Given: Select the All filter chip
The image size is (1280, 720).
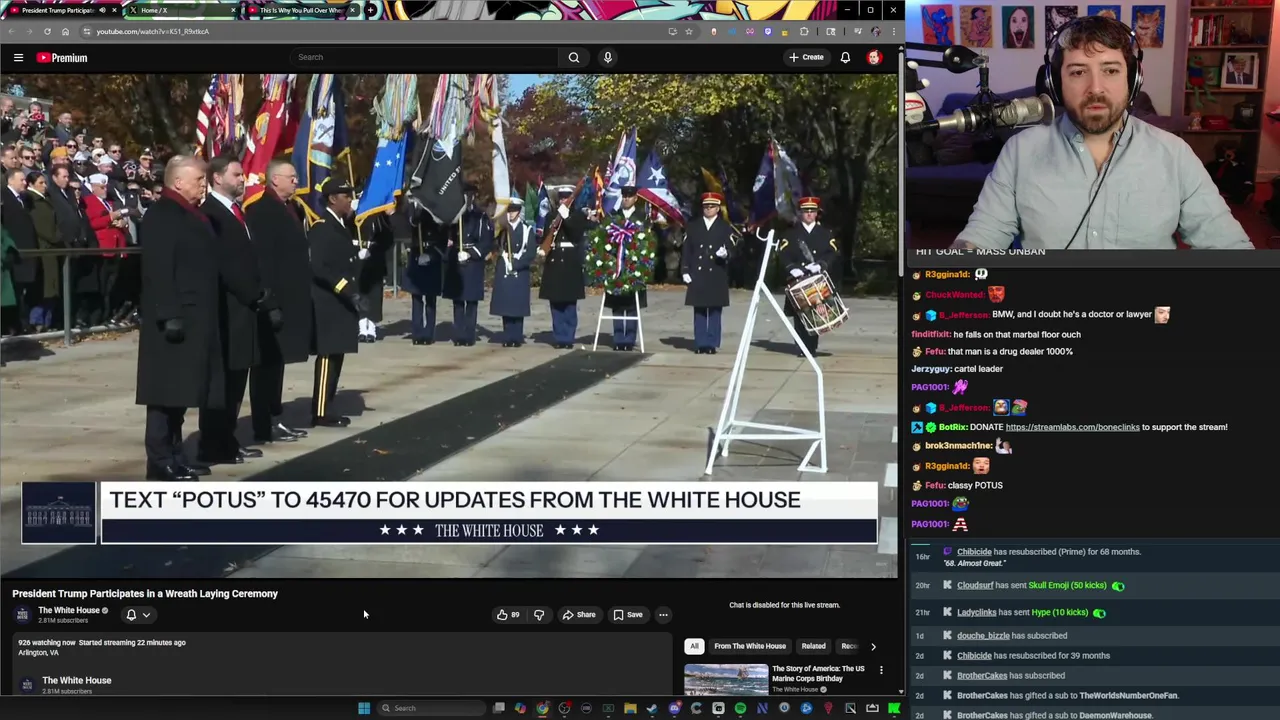Looking at the screenshot, I should coord(694,646).
